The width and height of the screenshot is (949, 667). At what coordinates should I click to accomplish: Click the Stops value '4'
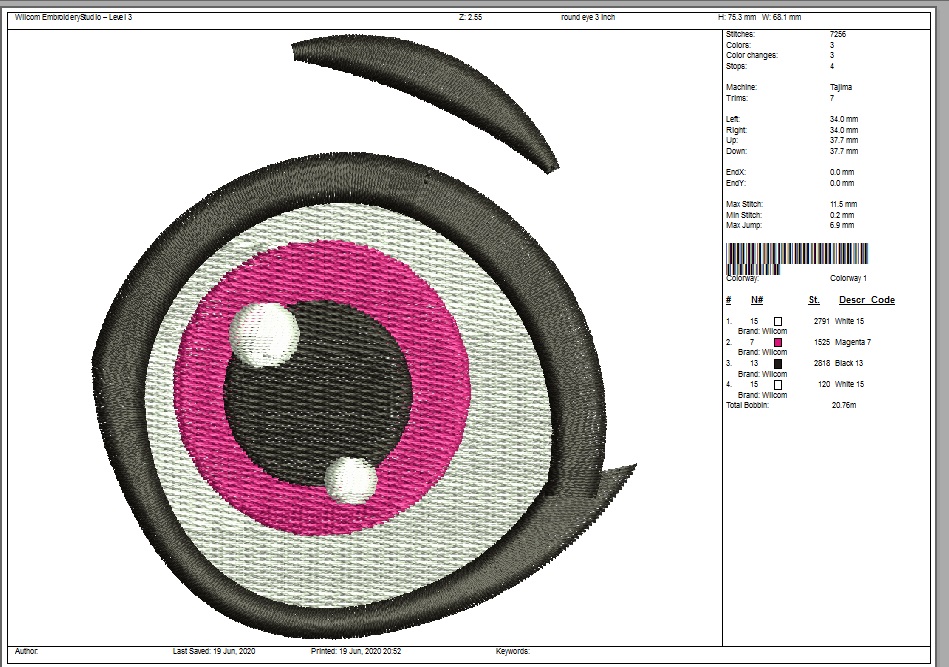pos(832,66)
